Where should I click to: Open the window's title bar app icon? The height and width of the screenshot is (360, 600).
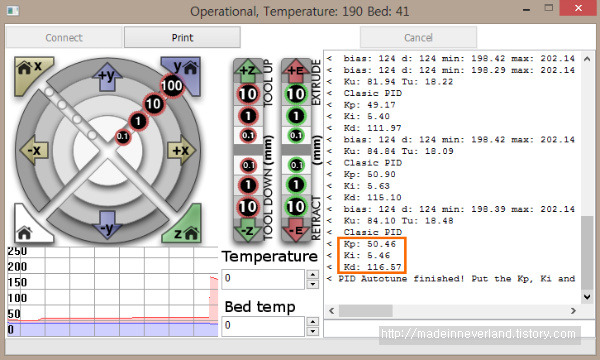(13, 10)
